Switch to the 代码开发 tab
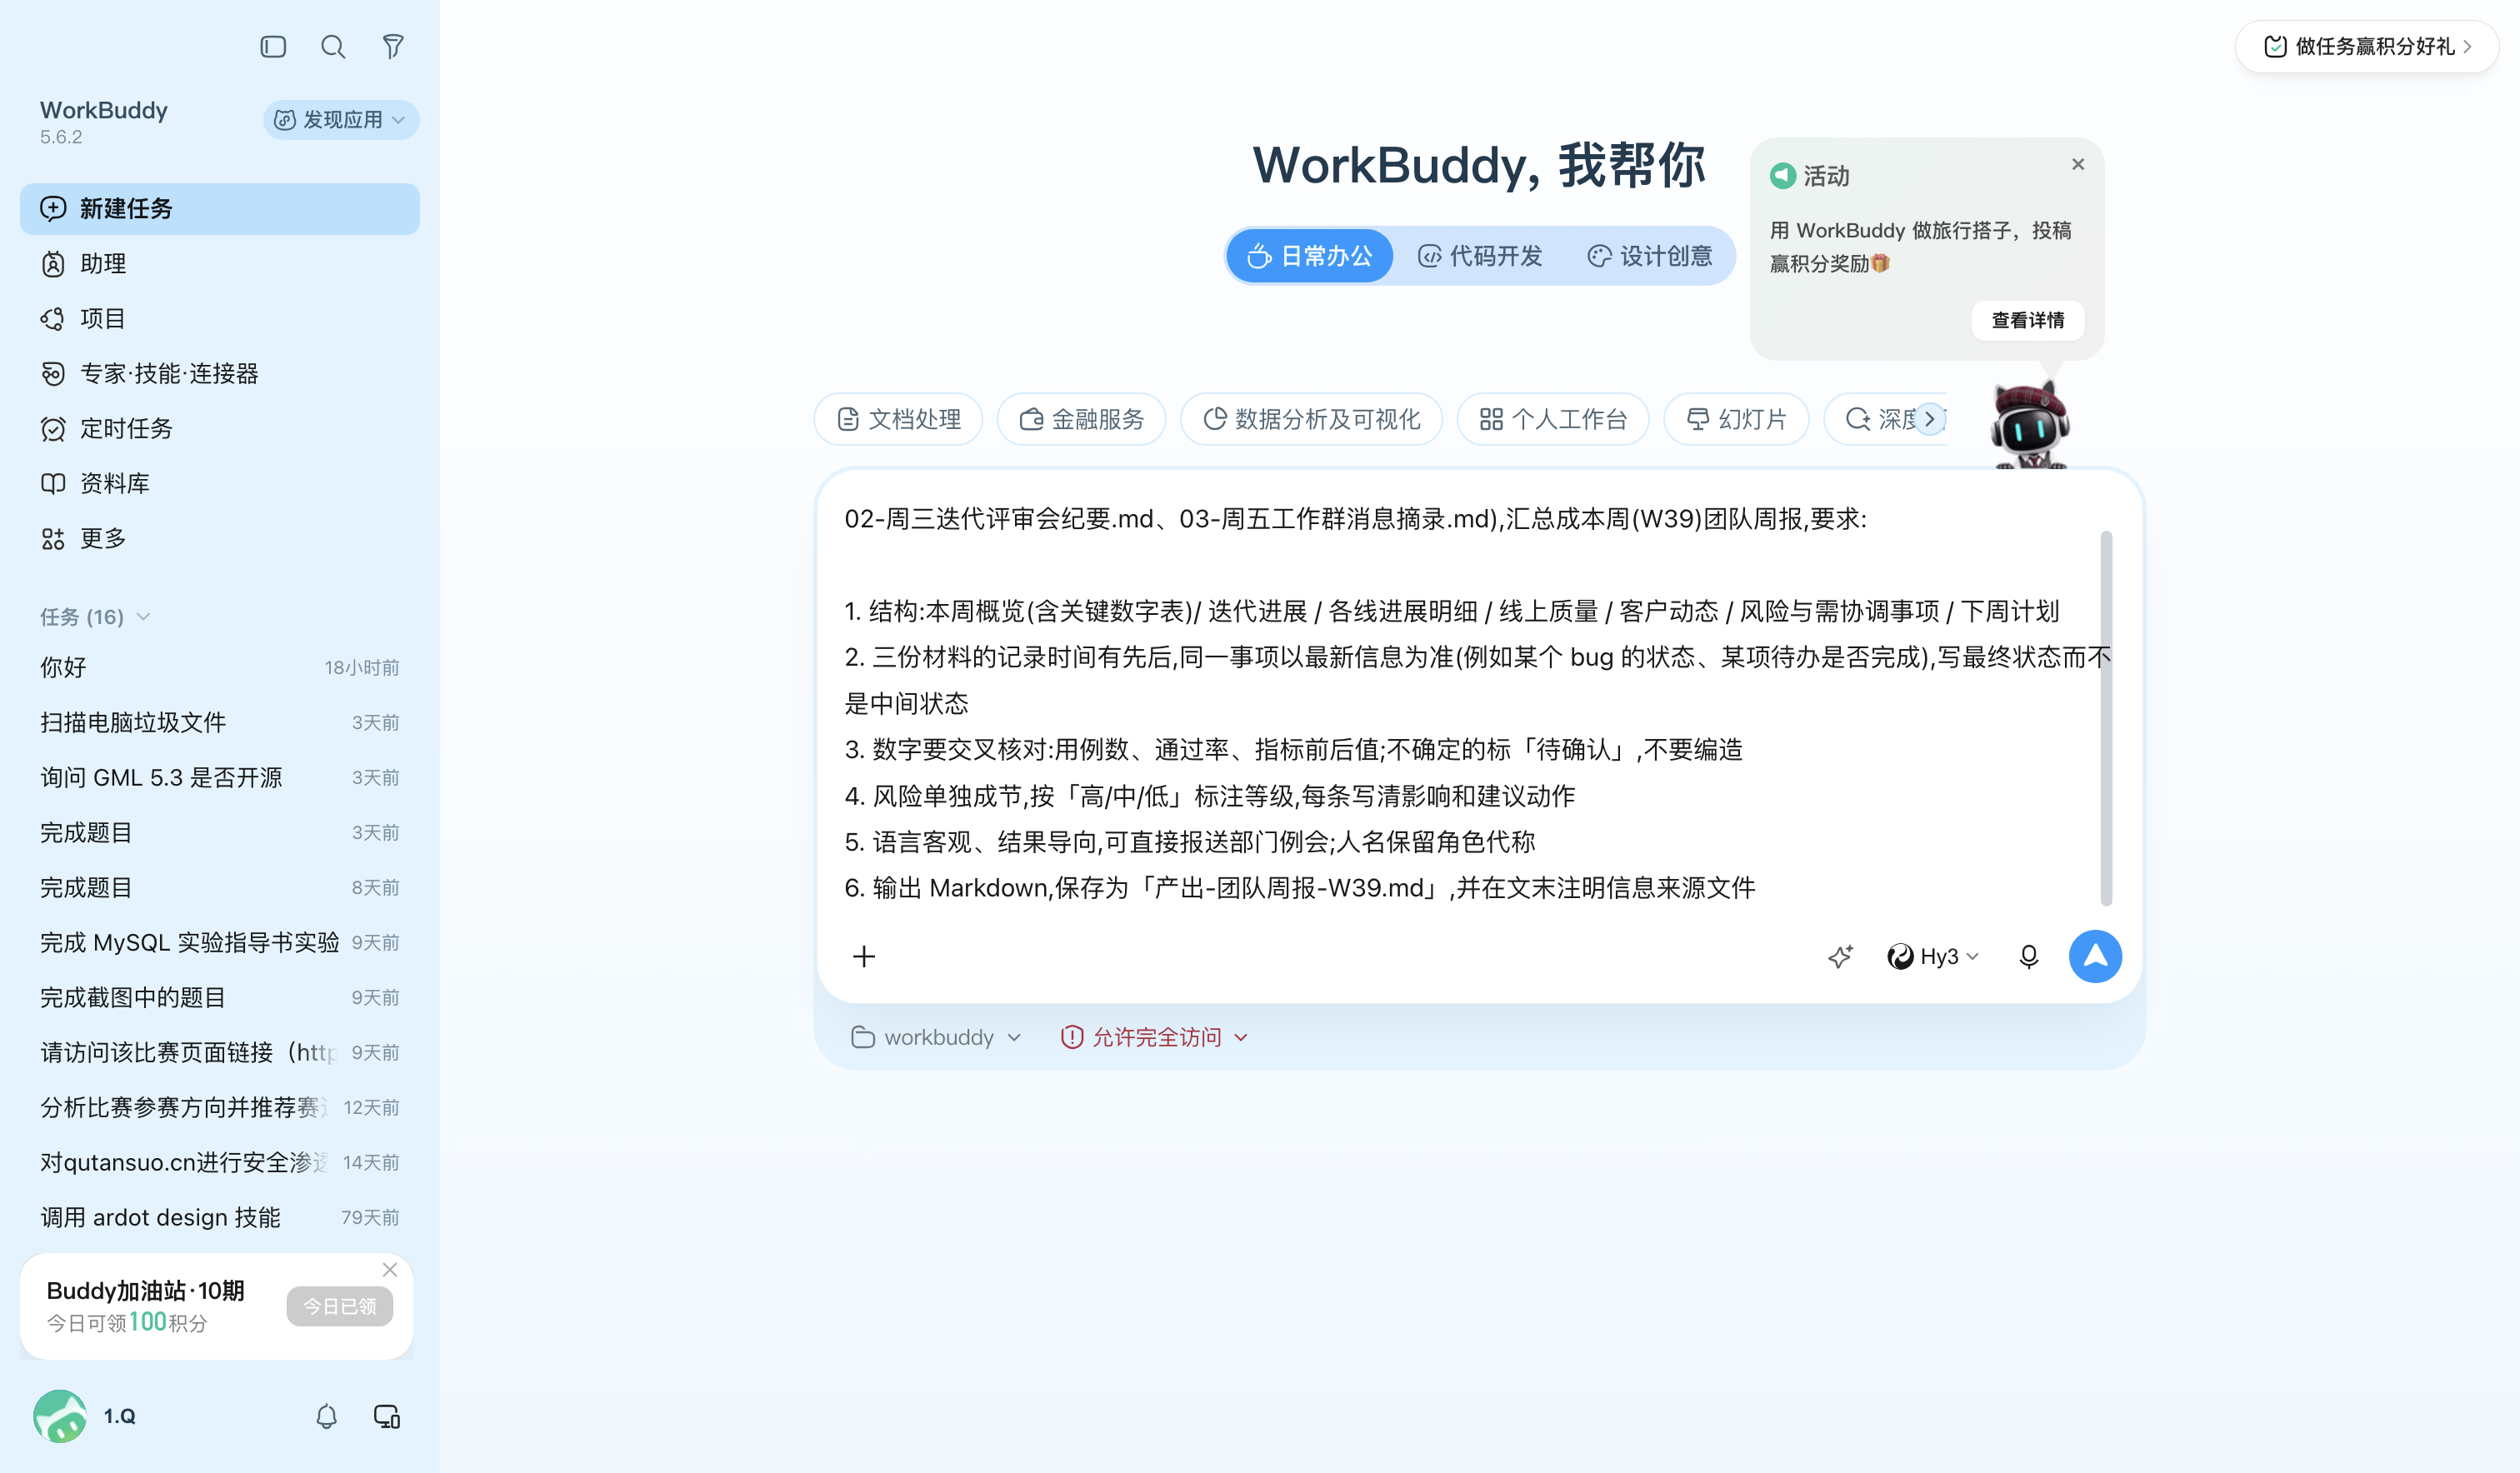The height and width of the screenshot is (1473, 2520). click(1480, 256)
